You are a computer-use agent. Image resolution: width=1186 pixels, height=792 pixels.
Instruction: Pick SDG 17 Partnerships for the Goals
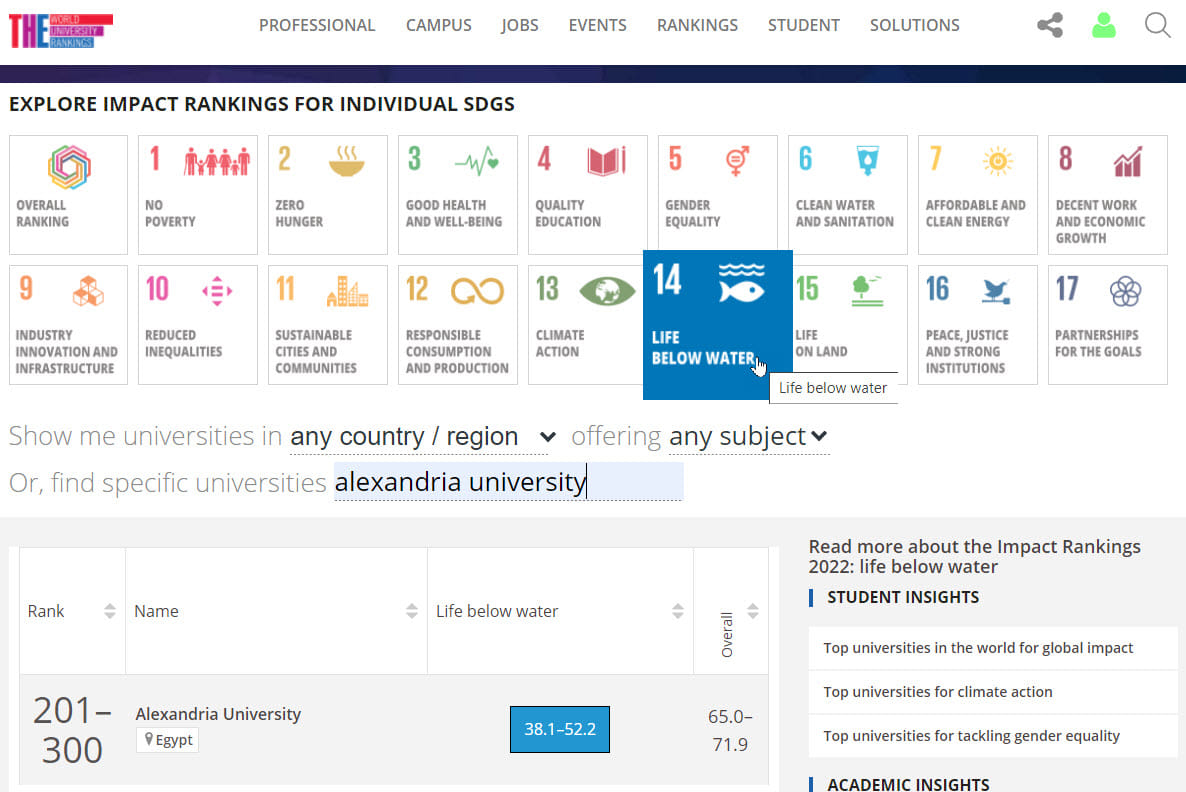pyautogui.click(x=1108, y=325)
